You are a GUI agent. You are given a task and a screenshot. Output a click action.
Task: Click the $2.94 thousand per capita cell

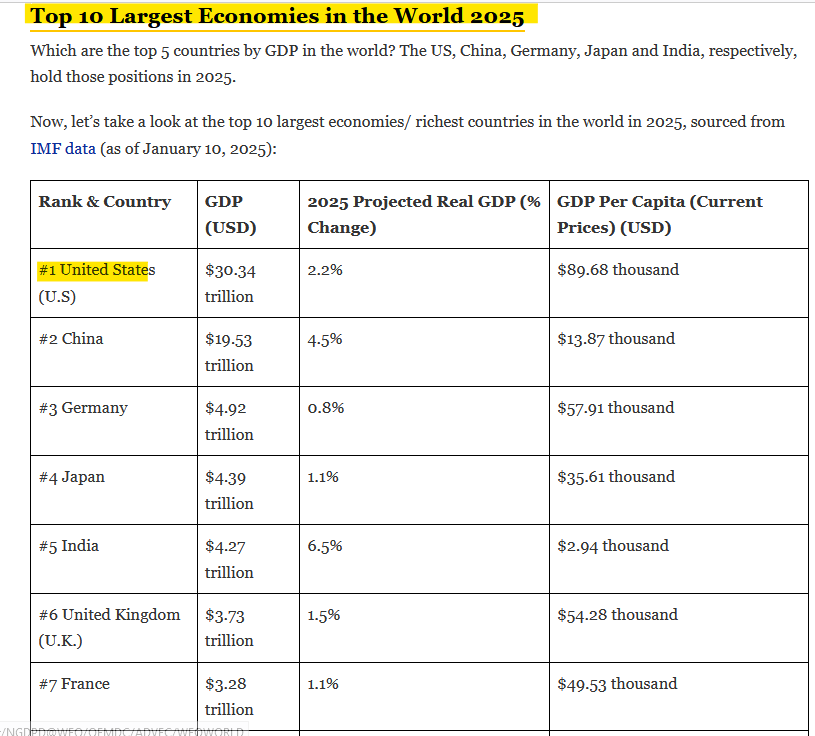[679, 559]
